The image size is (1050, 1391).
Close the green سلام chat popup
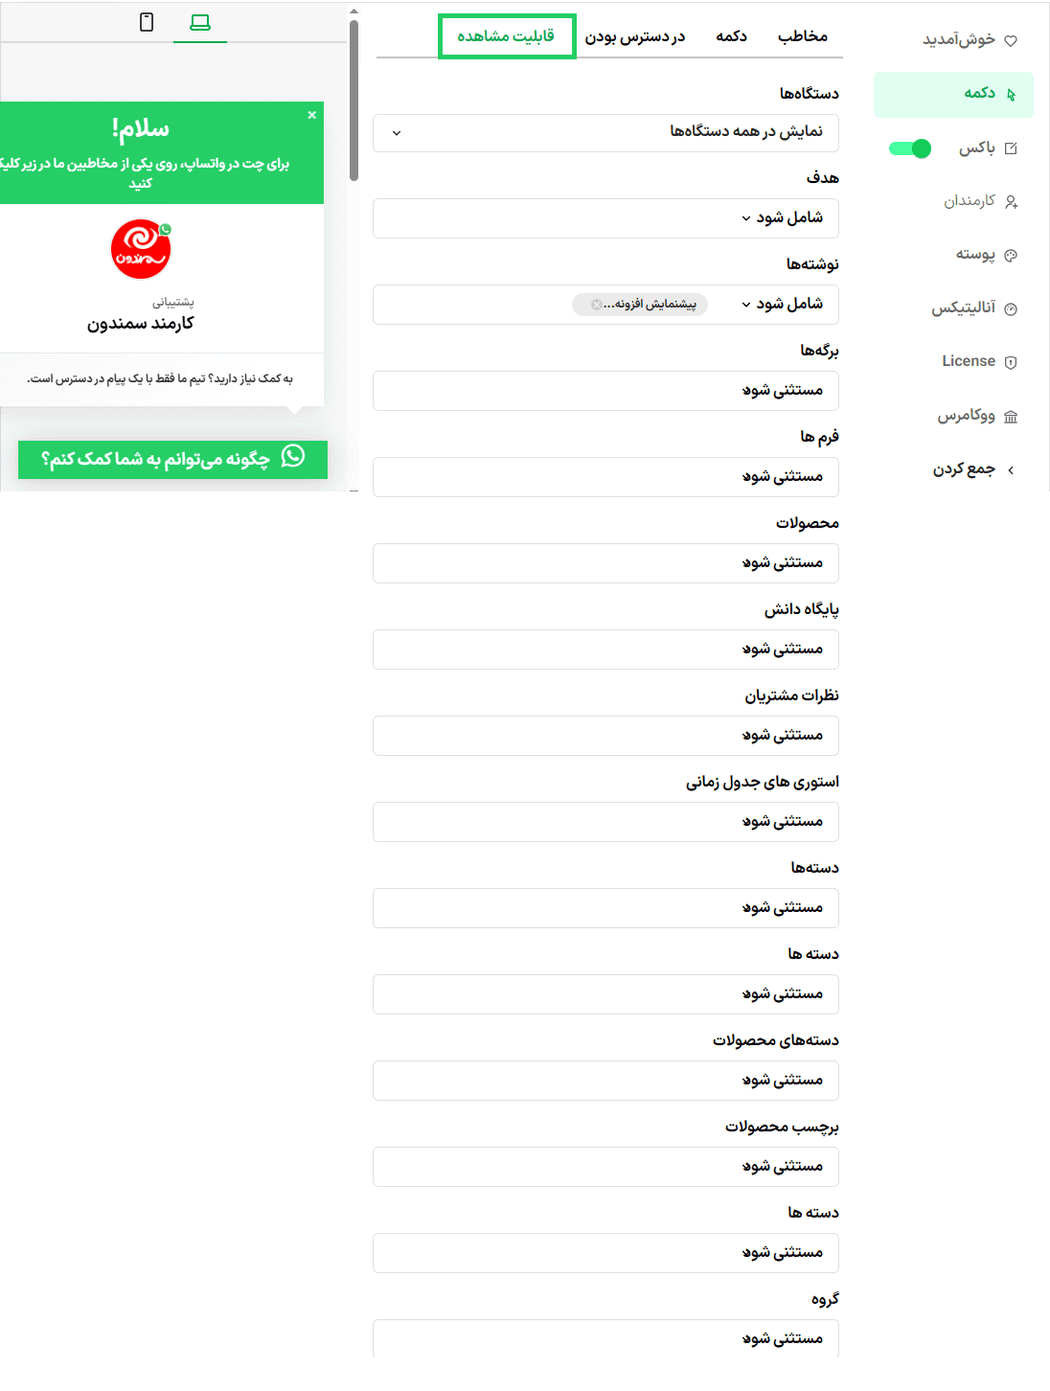312,115
